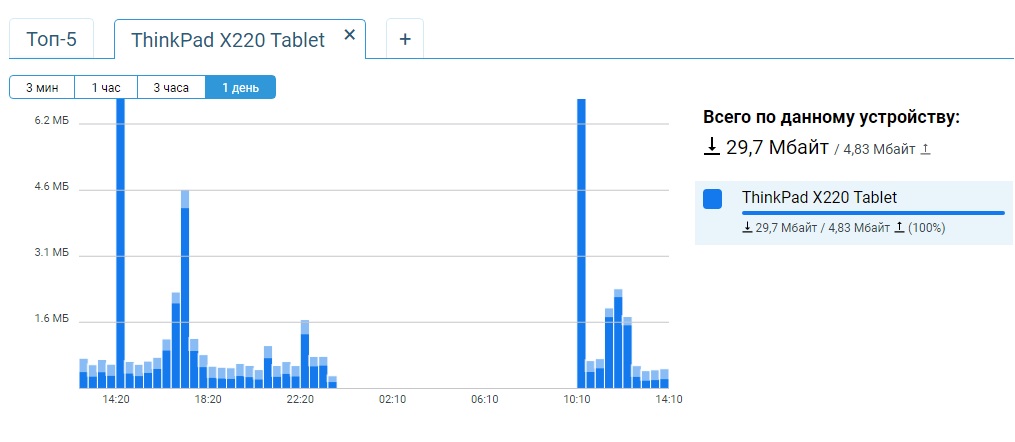This screenshot has width=1015, height=442.
Task: Switch the chart to 1 час
Action: coord(106,88)
